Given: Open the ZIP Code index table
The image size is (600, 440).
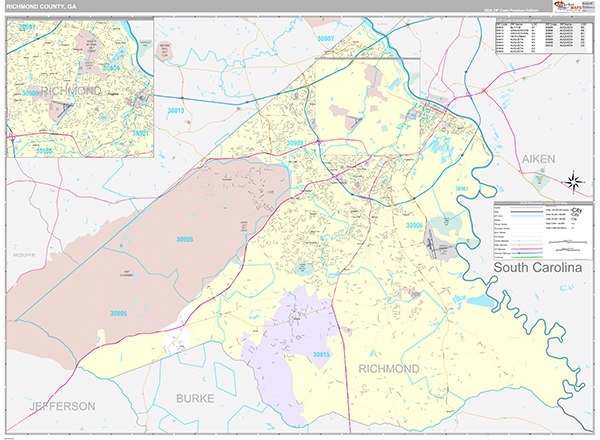Looking at the screenshot, I should [544, 36].
